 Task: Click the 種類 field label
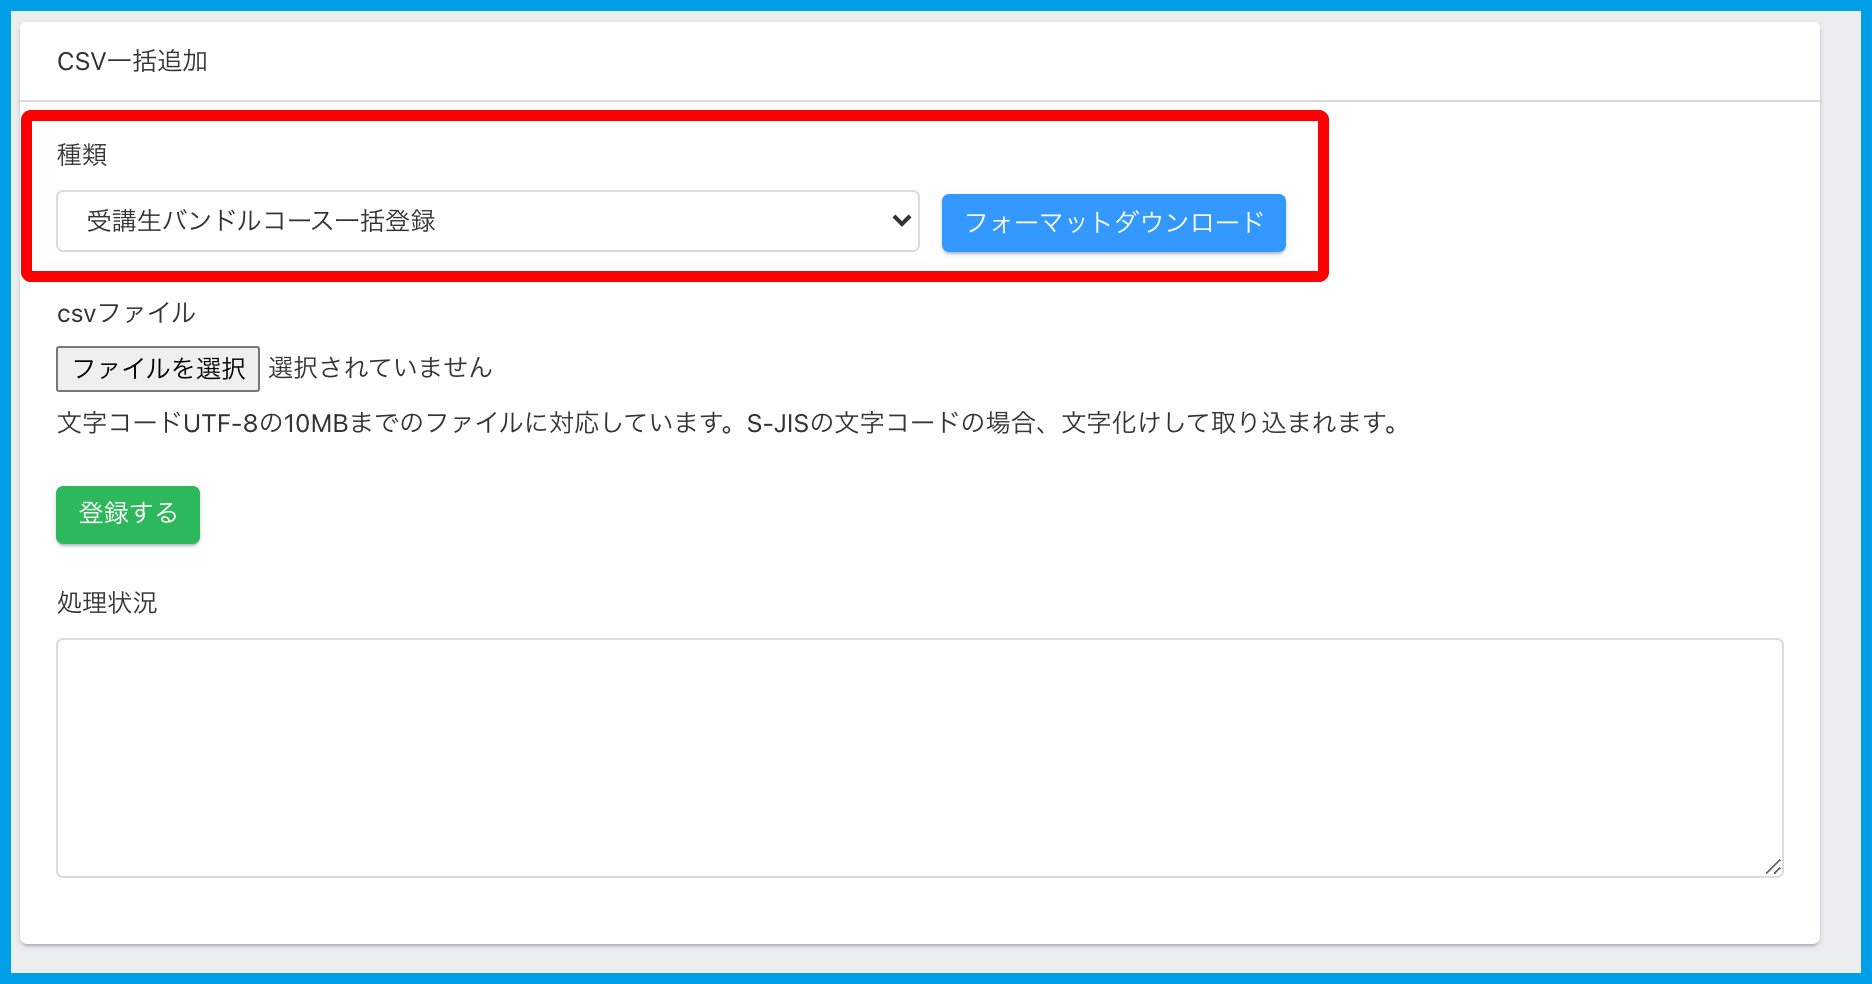82,155
